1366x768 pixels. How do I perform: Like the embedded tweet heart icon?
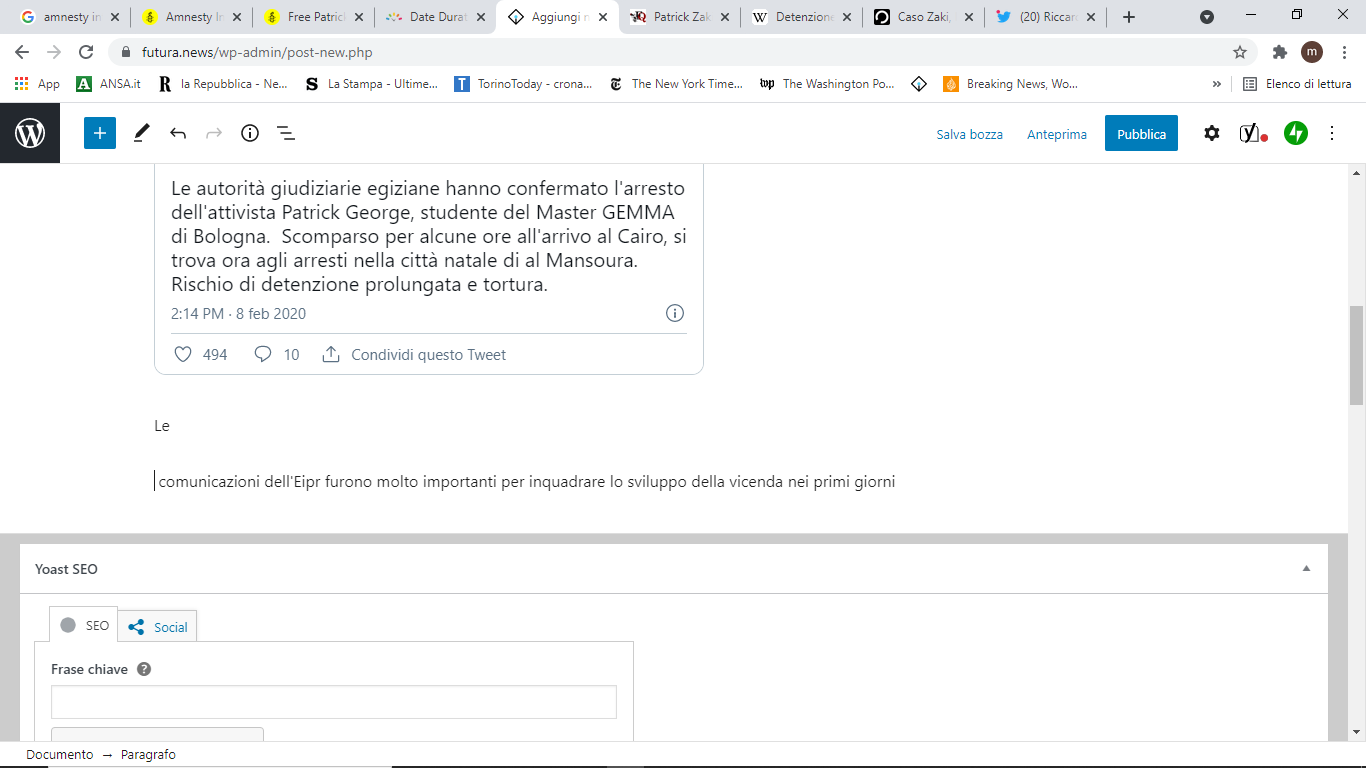pyautogui.click(x=183, y=354)
